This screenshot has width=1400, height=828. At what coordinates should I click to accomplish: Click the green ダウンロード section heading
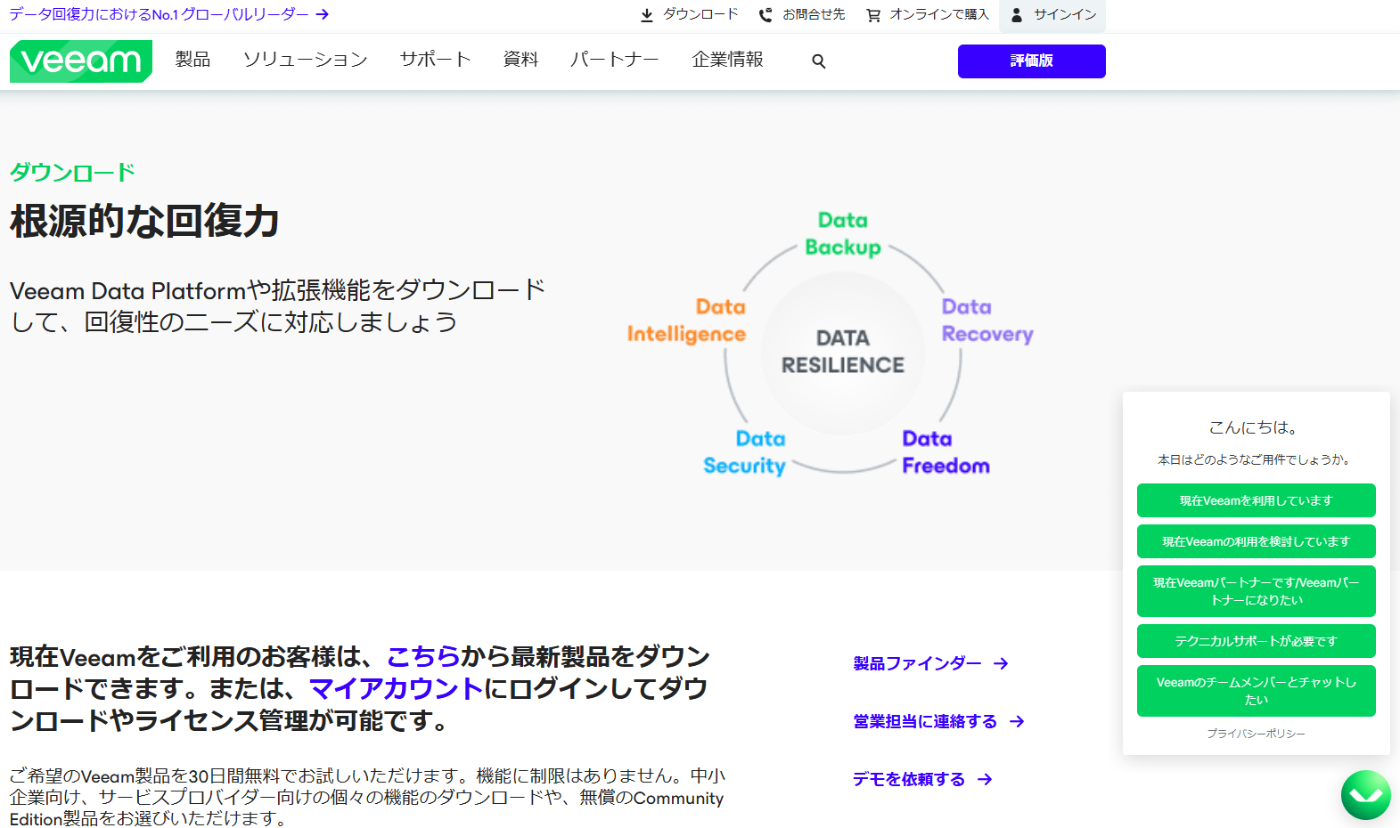pyautogui.click(x=72, y=172)
